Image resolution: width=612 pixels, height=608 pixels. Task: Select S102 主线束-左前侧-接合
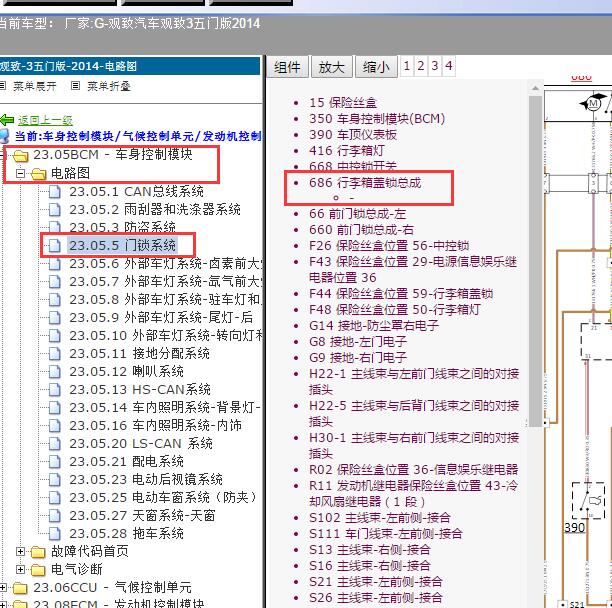tap(380, 518)
